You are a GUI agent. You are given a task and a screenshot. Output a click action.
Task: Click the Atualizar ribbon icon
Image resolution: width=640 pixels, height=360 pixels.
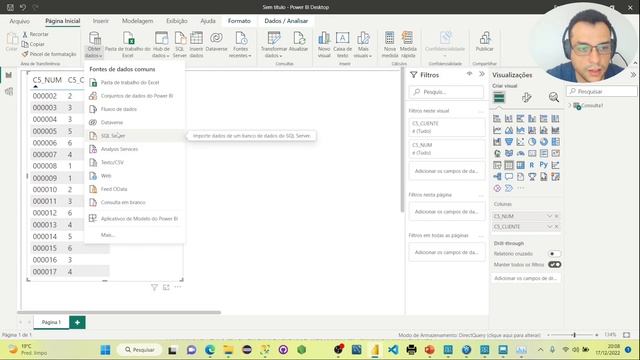(298, 42)
